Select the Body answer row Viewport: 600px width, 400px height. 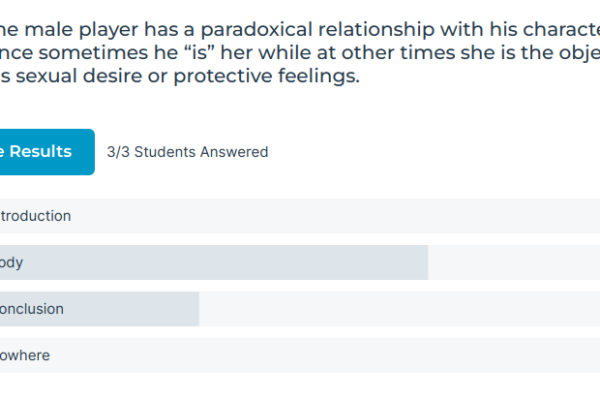click(x=300, y=262)
